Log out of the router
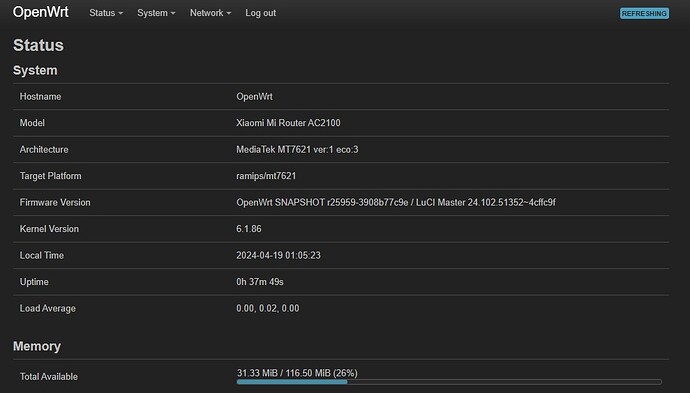Image resolution: width=690 pixels, height=393 pixels. (261, 13)
